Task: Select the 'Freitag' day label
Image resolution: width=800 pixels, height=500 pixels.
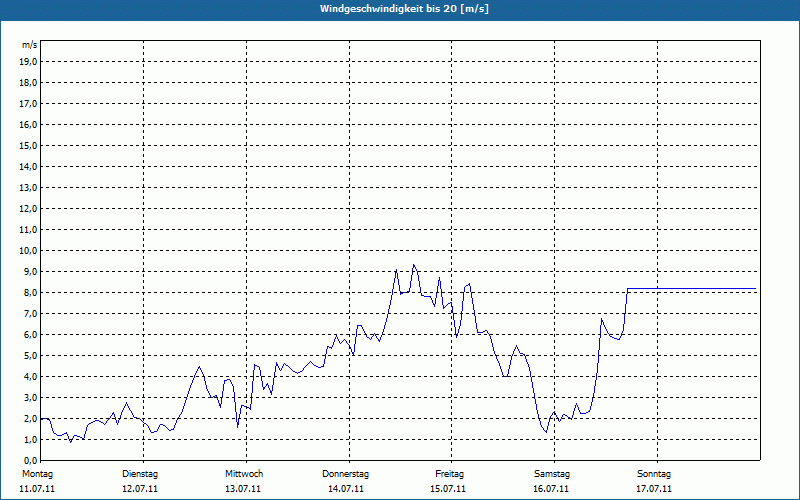Action: pos(449,474)
